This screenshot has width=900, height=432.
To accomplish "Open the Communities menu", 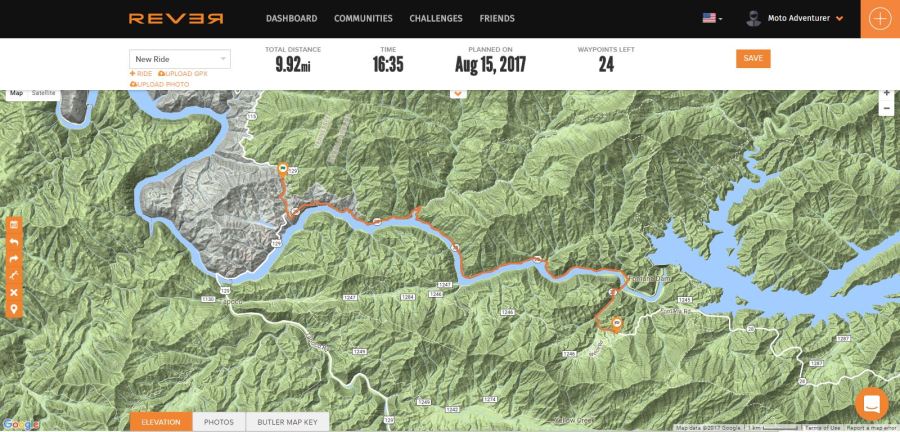I will point(363,18).
